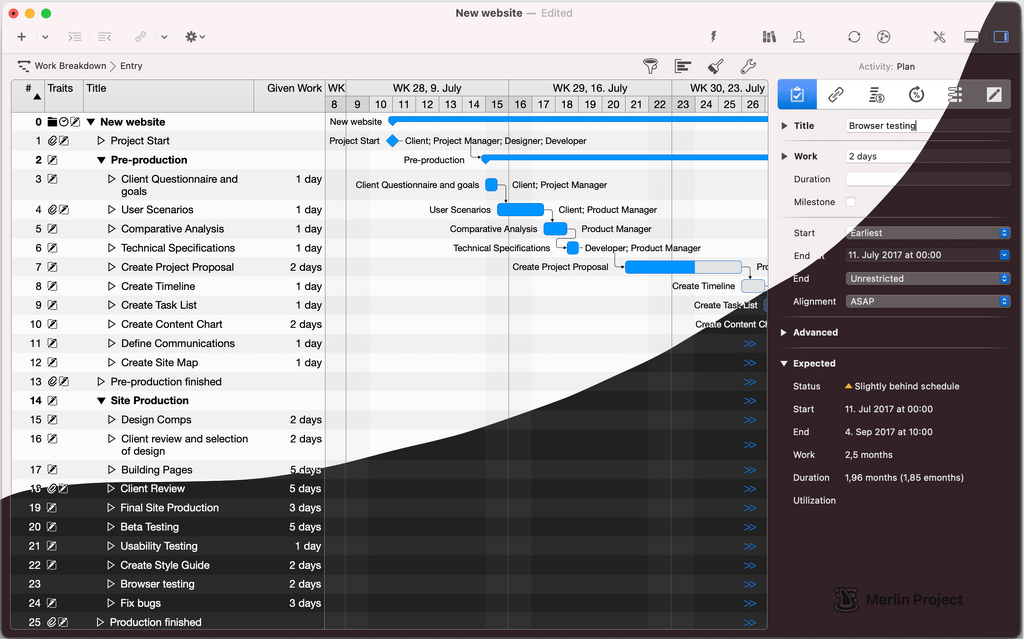
Task: Click the indent task icon
Action: tap(75, 37)
